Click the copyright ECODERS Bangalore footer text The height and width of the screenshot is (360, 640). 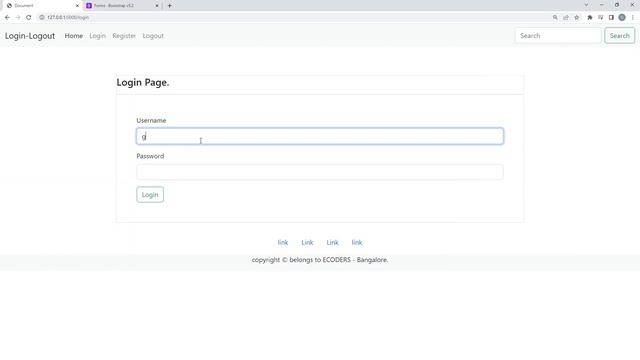[320, 260]
